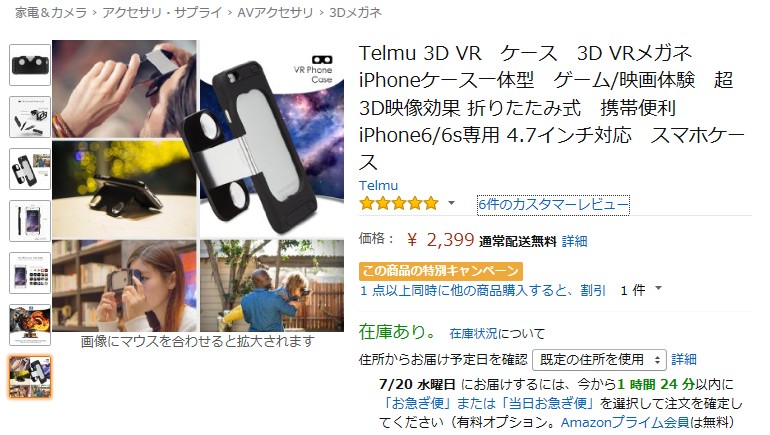Select the second product thumbnail with parts diagram

30,117
